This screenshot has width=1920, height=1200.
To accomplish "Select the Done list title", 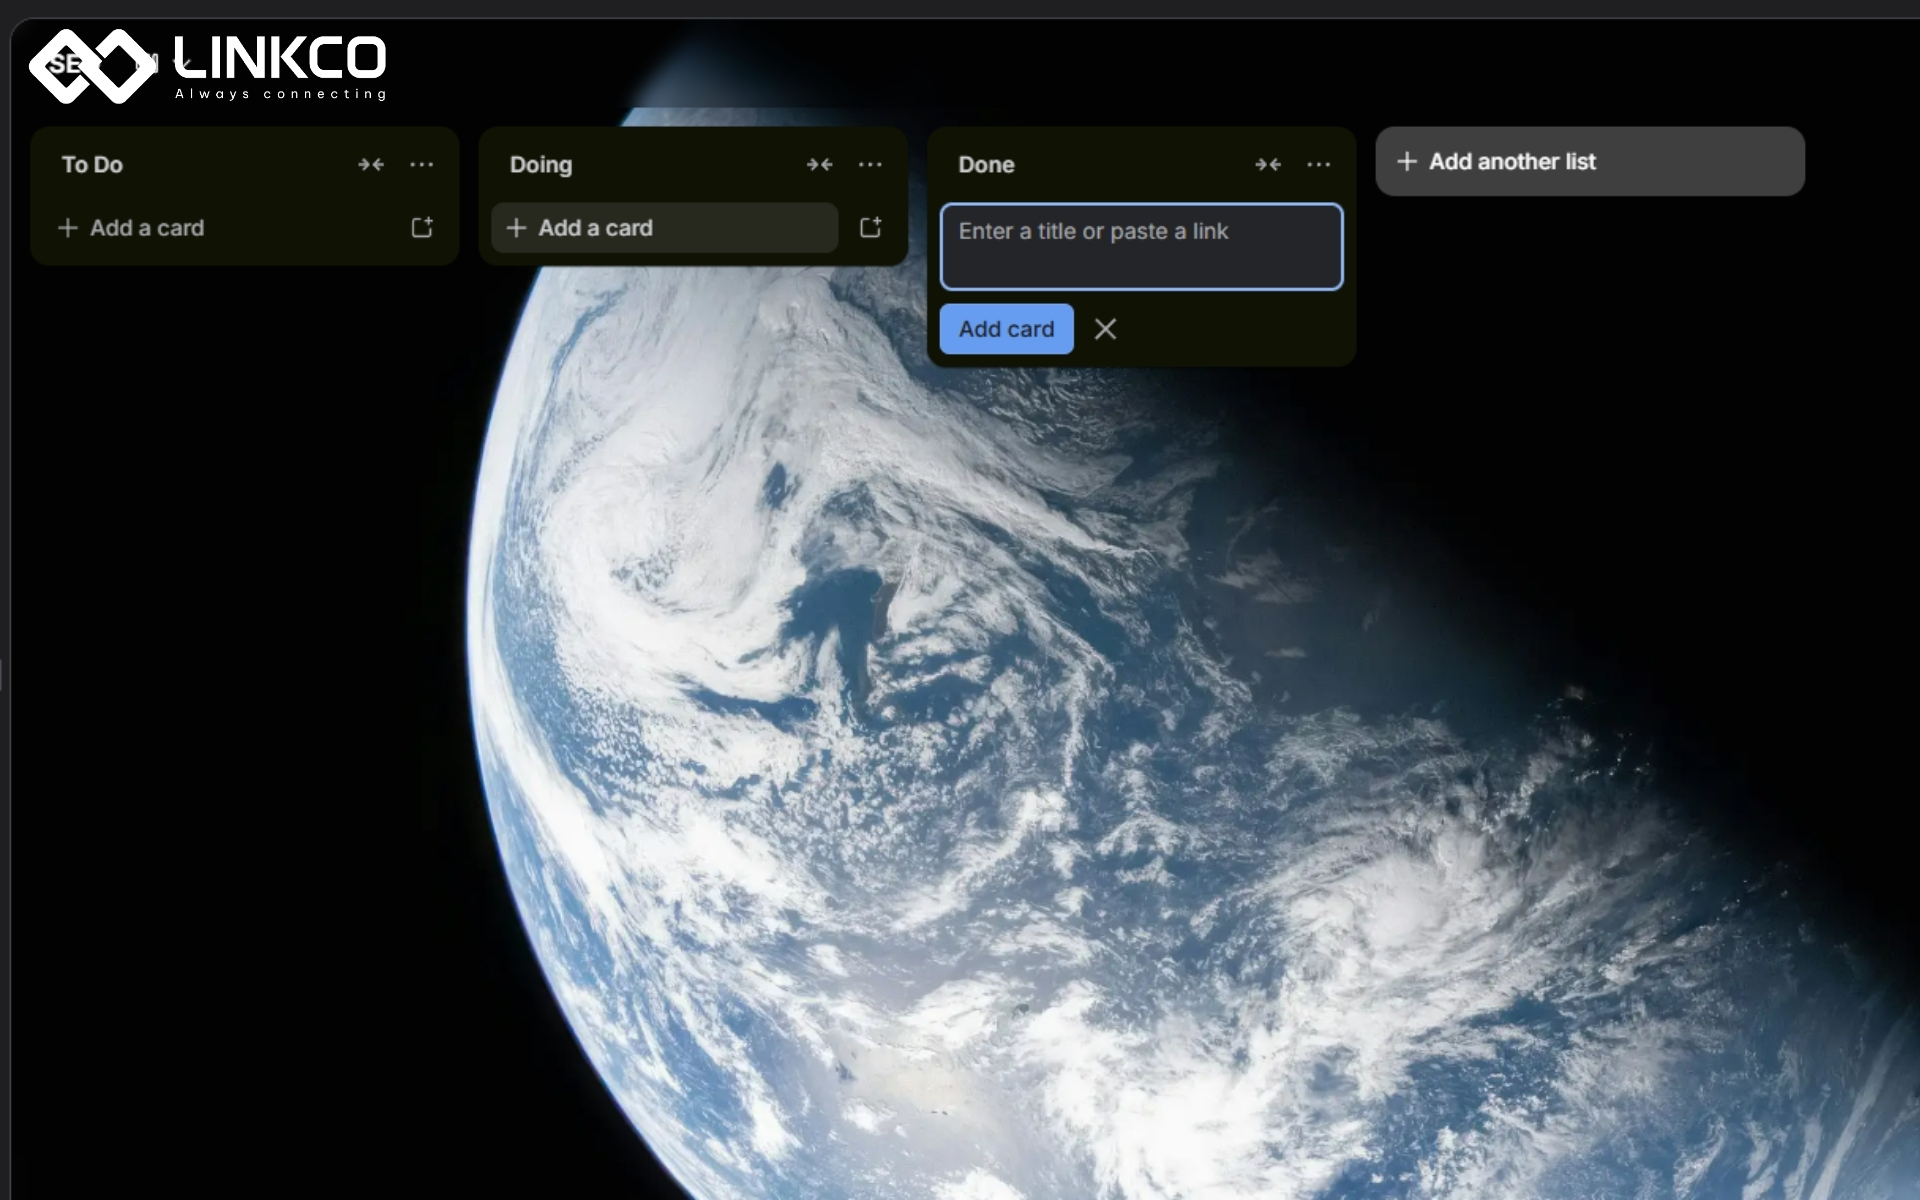I will tap(986, 165).
